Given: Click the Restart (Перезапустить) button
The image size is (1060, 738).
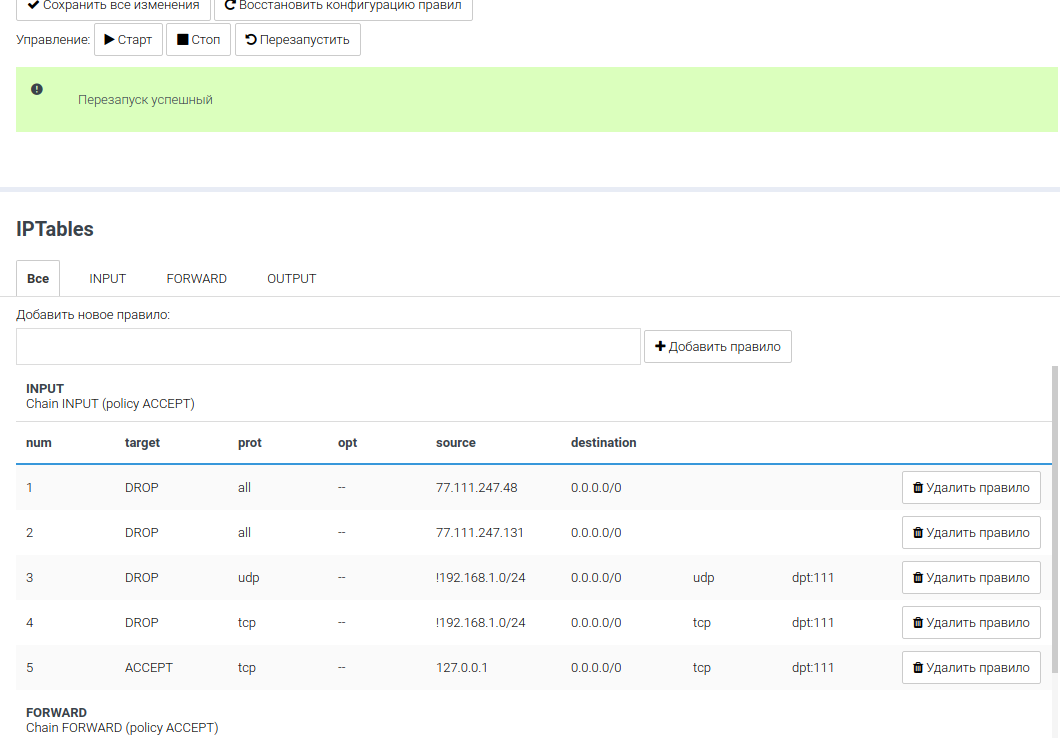Looking at the screenshot, I should (297, 40).
